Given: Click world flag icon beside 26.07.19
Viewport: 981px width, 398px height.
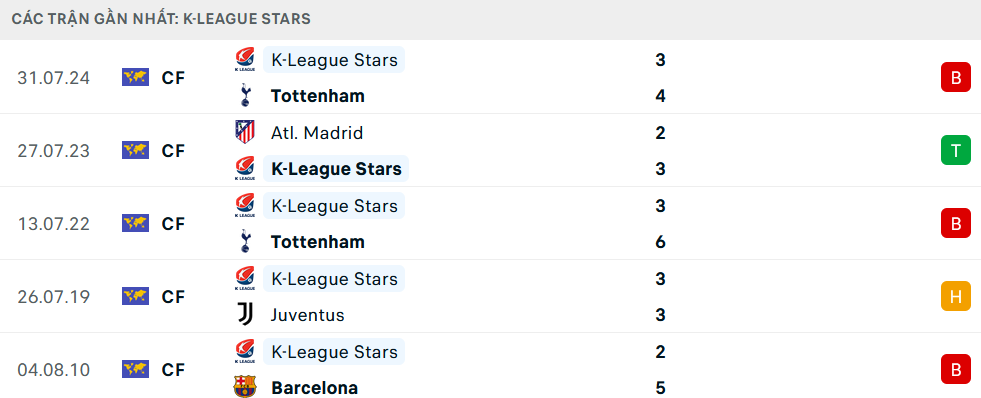Looking at the screenshot, I should pos(135,296).
